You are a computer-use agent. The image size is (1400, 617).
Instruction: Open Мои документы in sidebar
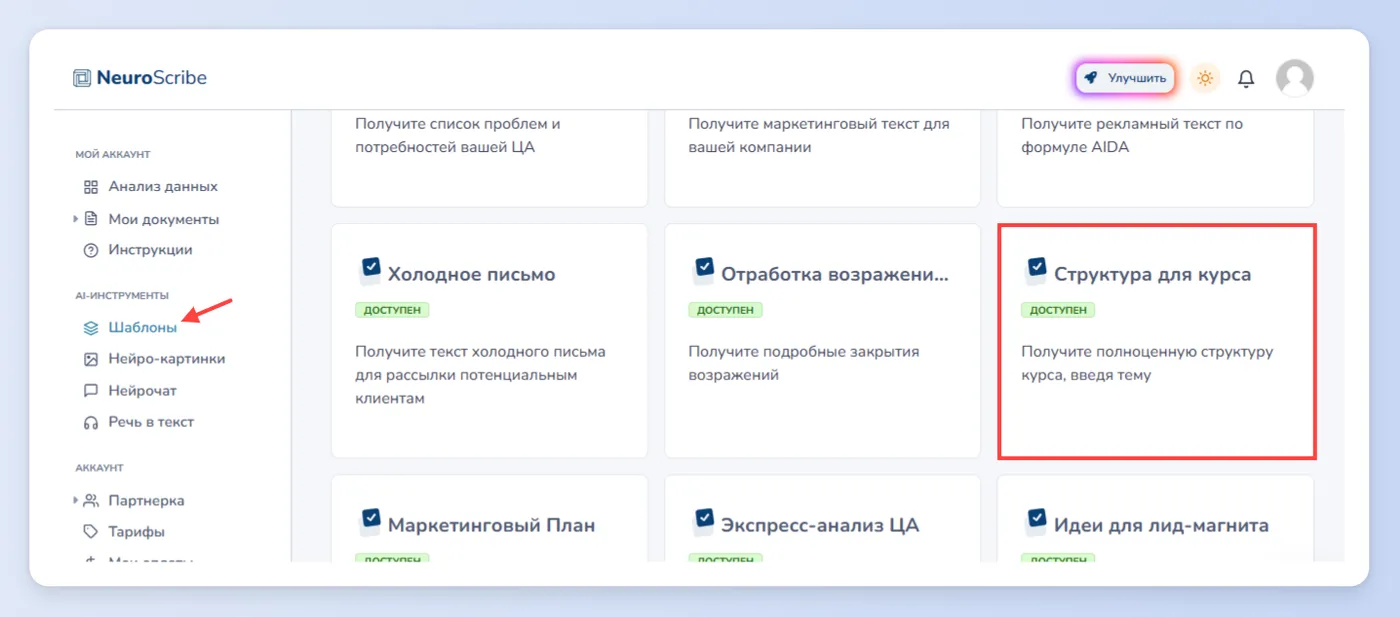point(164,219)
